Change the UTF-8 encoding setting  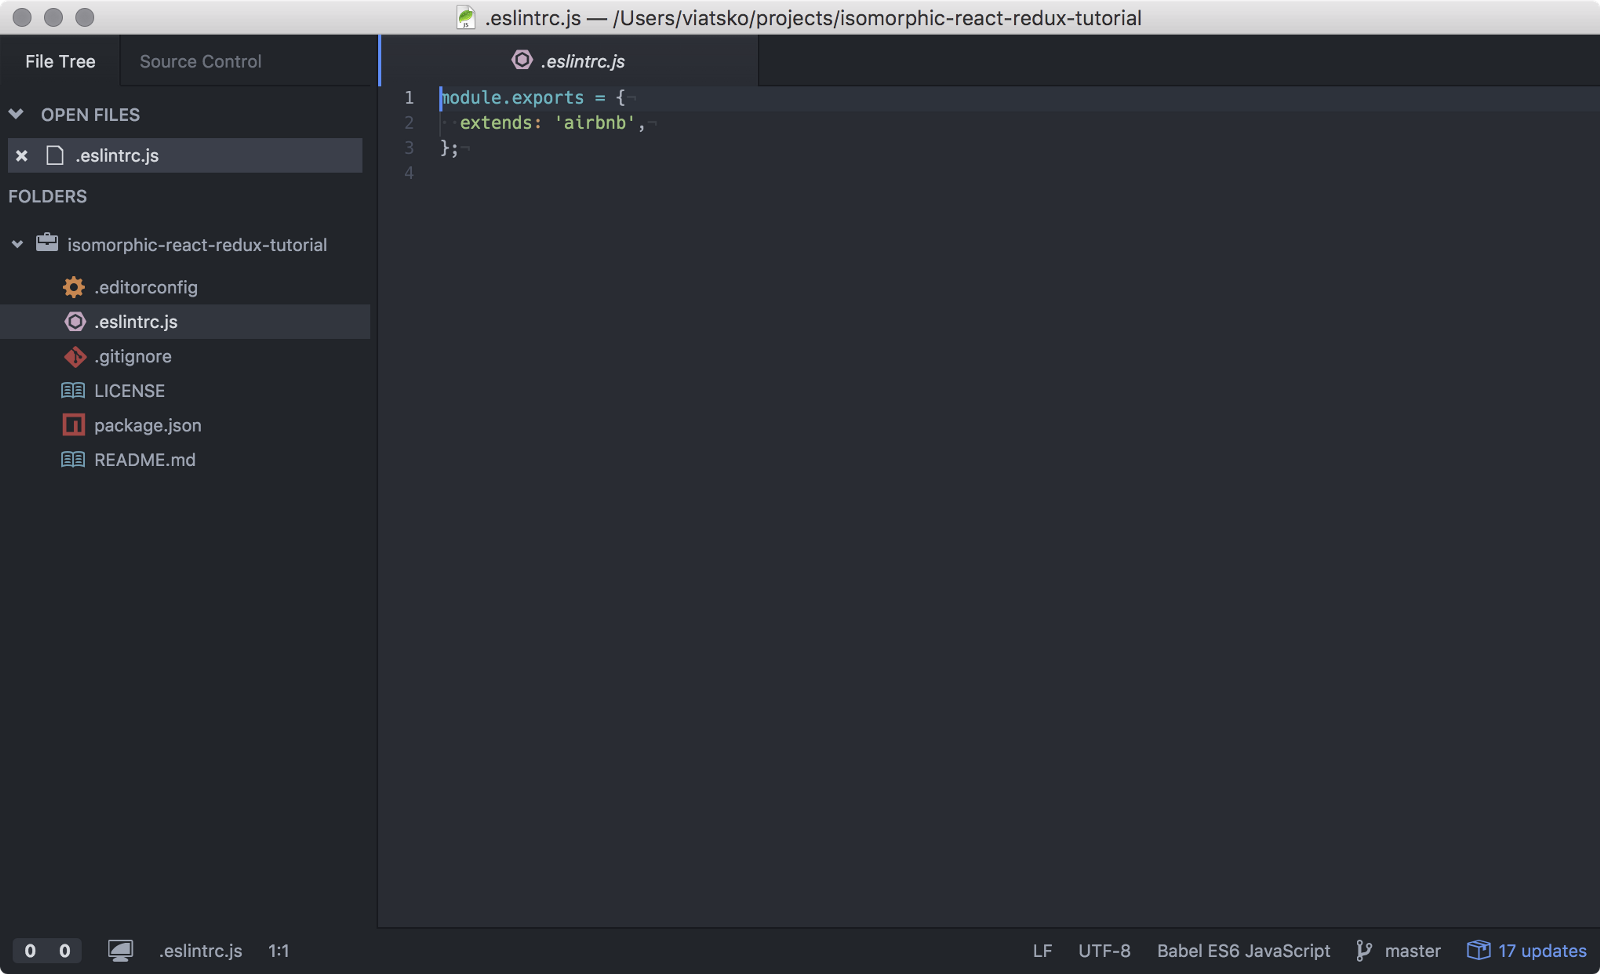pyautogui.click(x=1104, y=951)
